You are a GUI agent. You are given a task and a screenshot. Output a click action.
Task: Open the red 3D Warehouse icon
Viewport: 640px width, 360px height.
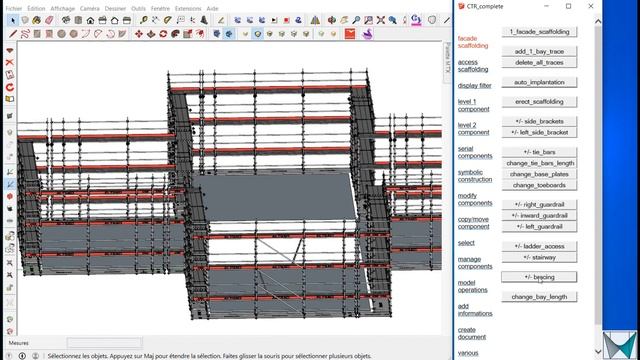350,34
